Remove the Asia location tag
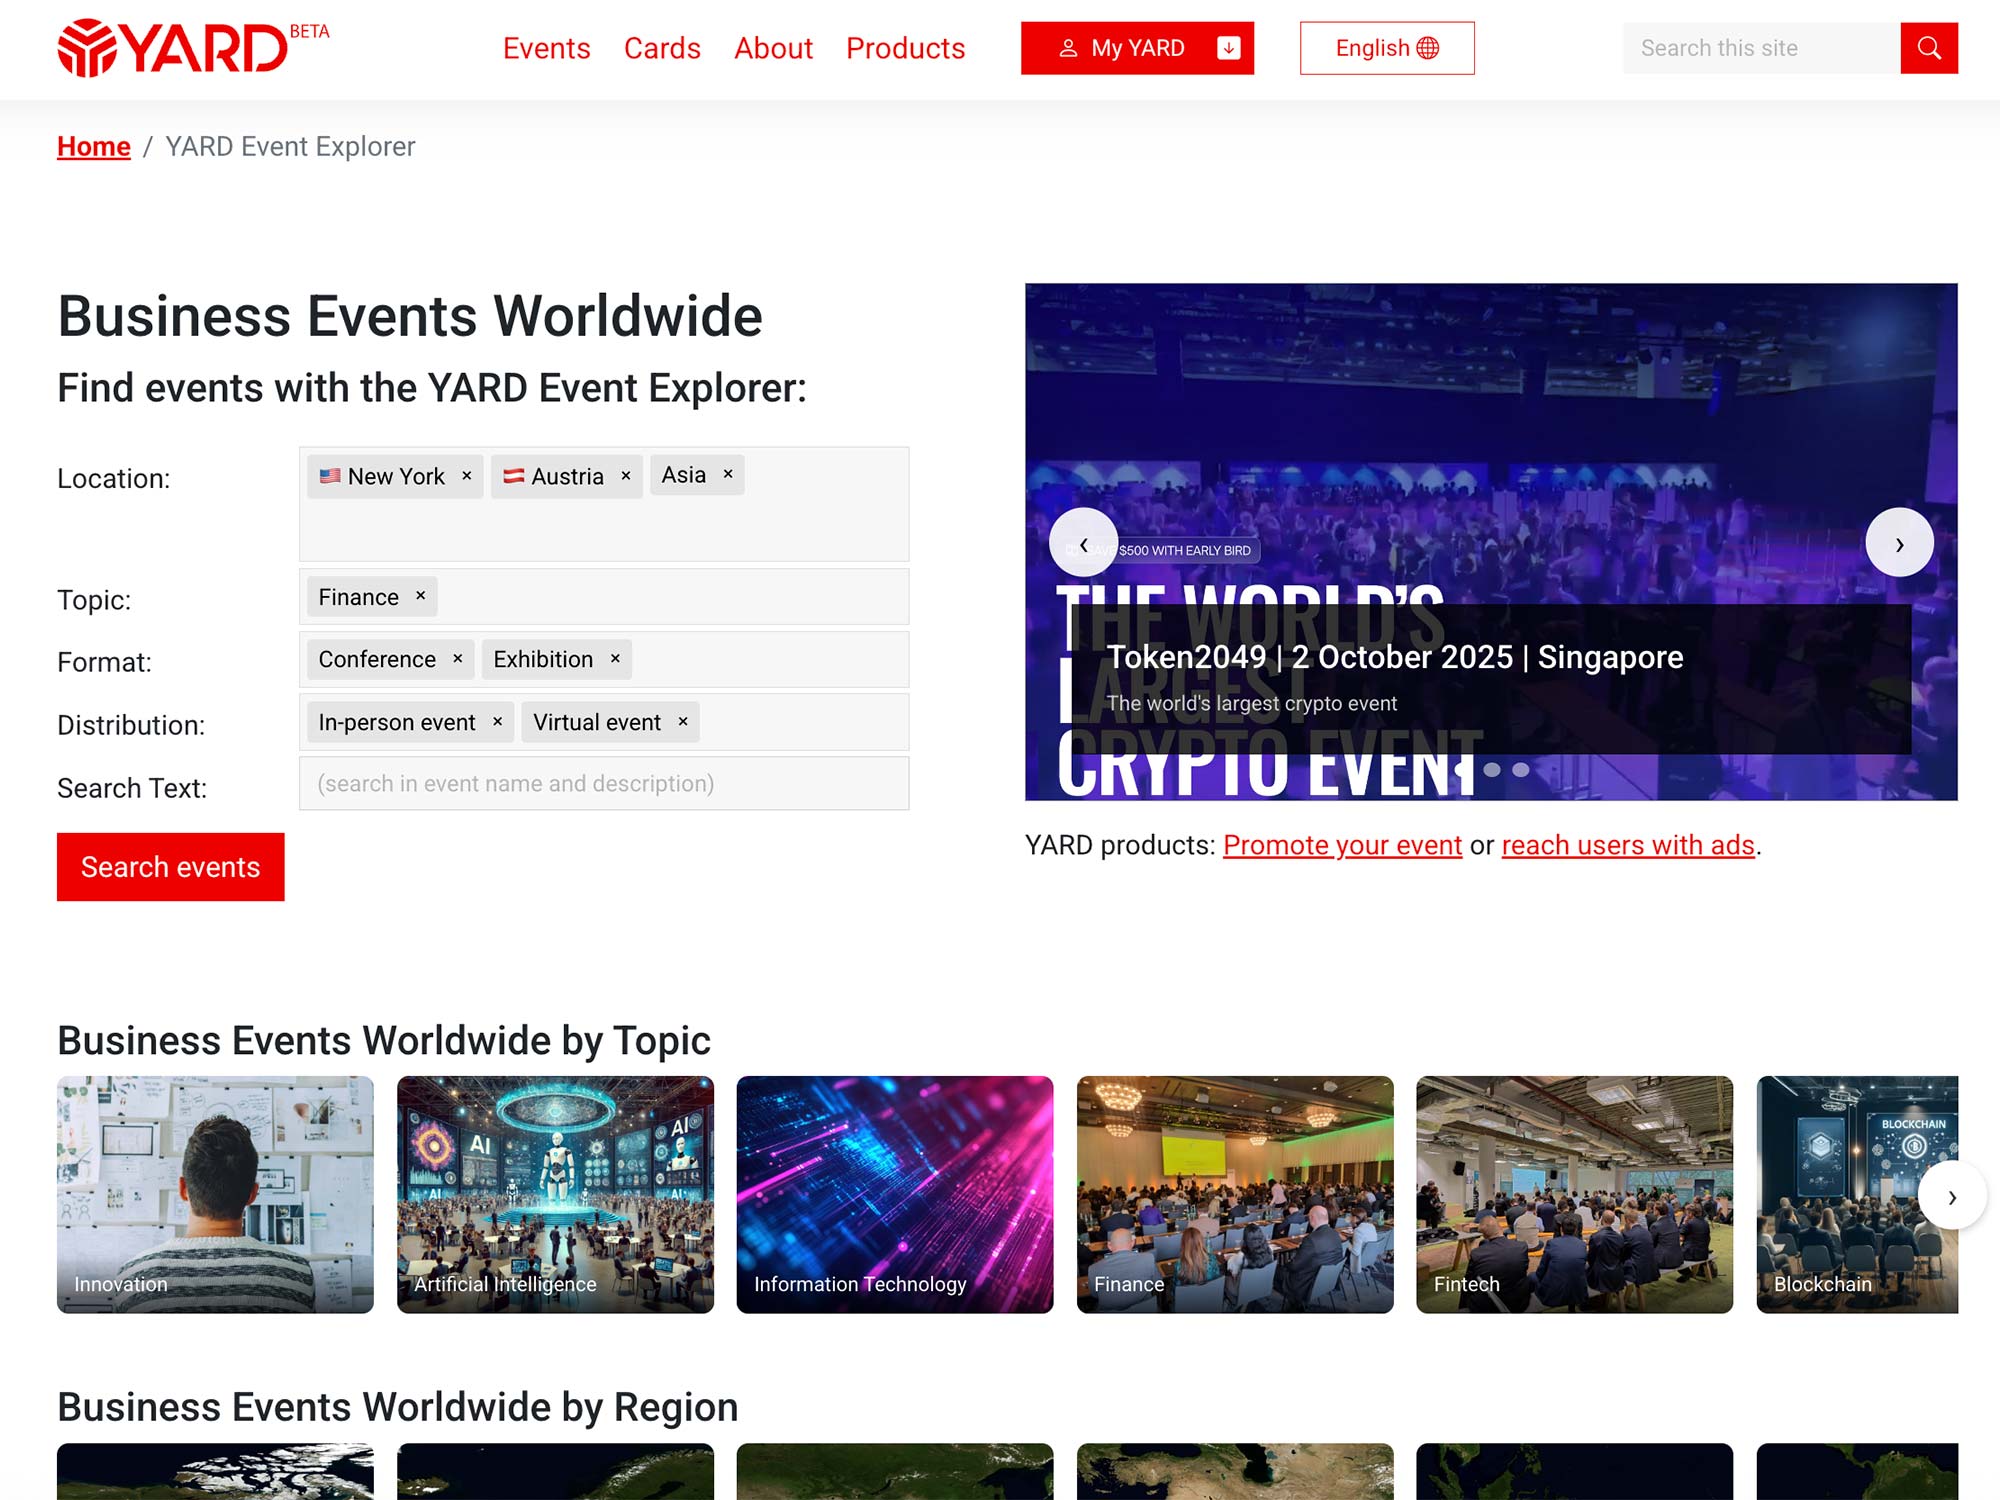This screenshot has height=1500, width=2000. pos(728,474)
